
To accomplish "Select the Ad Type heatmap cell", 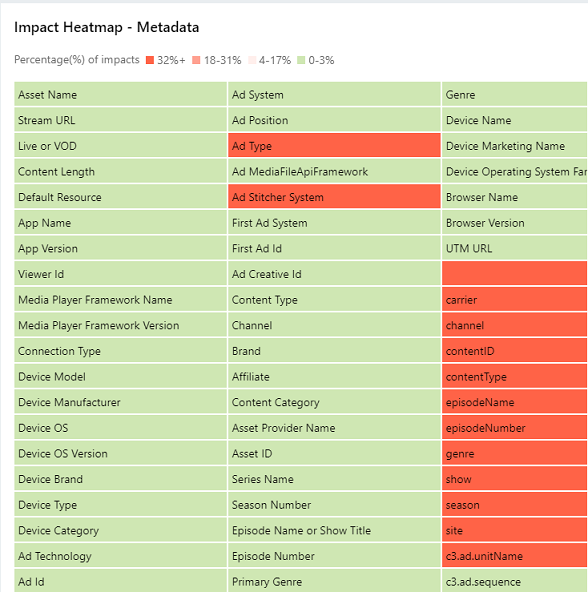I will pyautogui.click(x=334, y=145).
